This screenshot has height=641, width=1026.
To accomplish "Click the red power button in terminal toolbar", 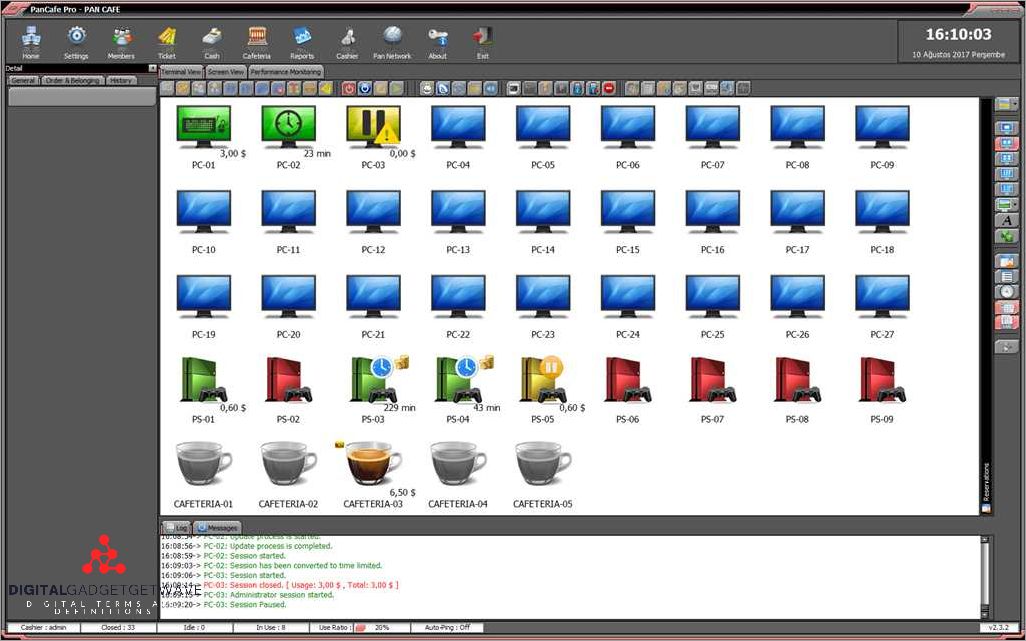I will click(349, 88).
